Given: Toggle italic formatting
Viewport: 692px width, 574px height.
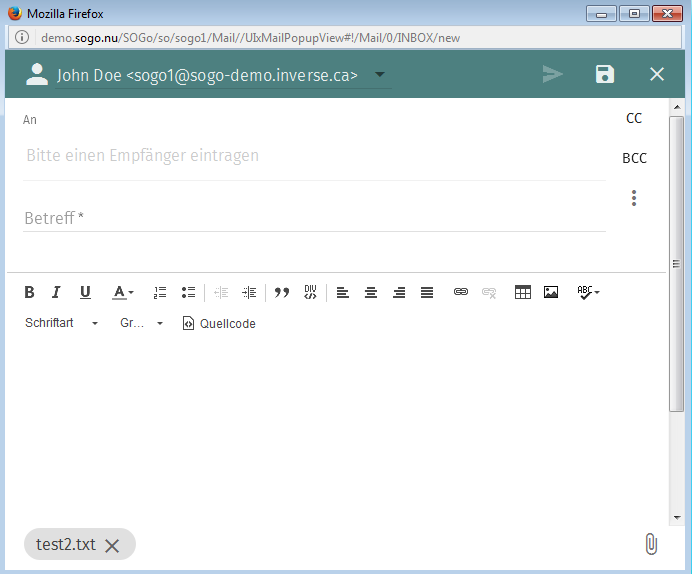Looking at the screenshot, I should (x=56, y=292).
